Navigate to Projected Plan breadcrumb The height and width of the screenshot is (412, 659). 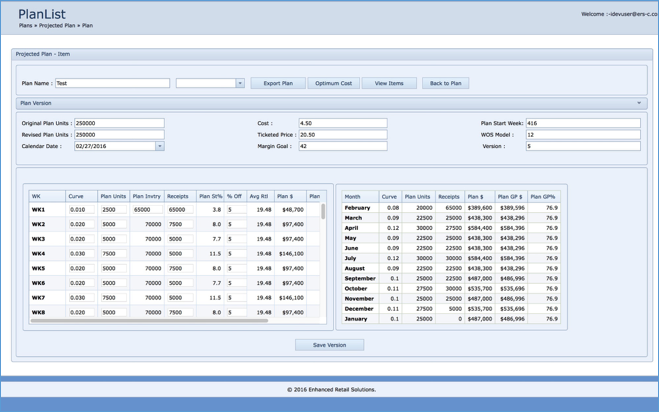[57, 26]
